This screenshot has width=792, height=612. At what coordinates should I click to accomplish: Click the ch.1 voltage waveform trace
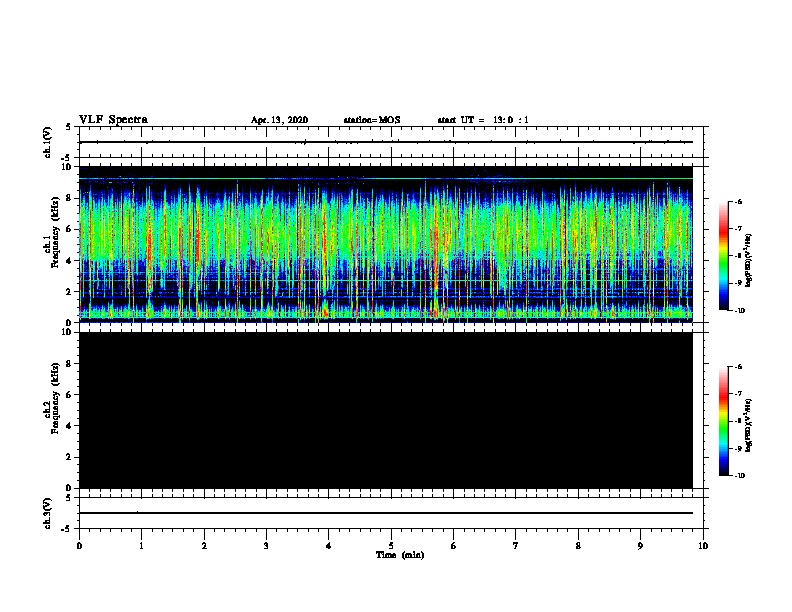pyautogui.click(x=386, y=142)
